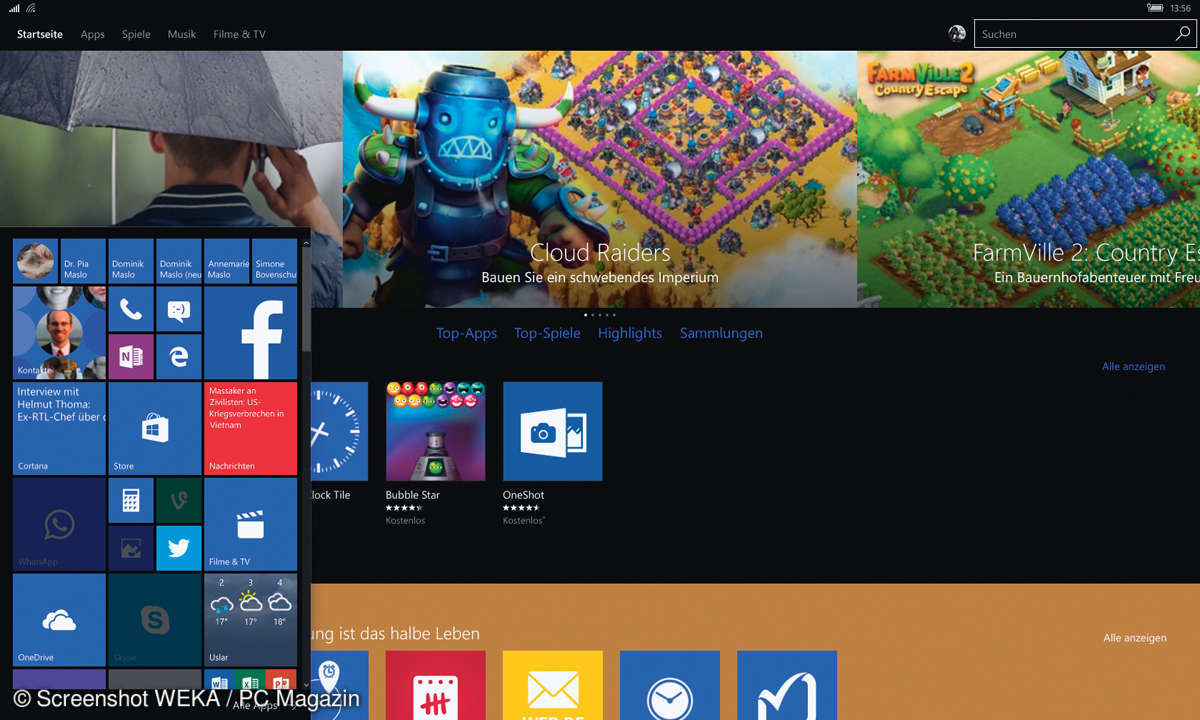Click the search magnifier icon

1183,34
